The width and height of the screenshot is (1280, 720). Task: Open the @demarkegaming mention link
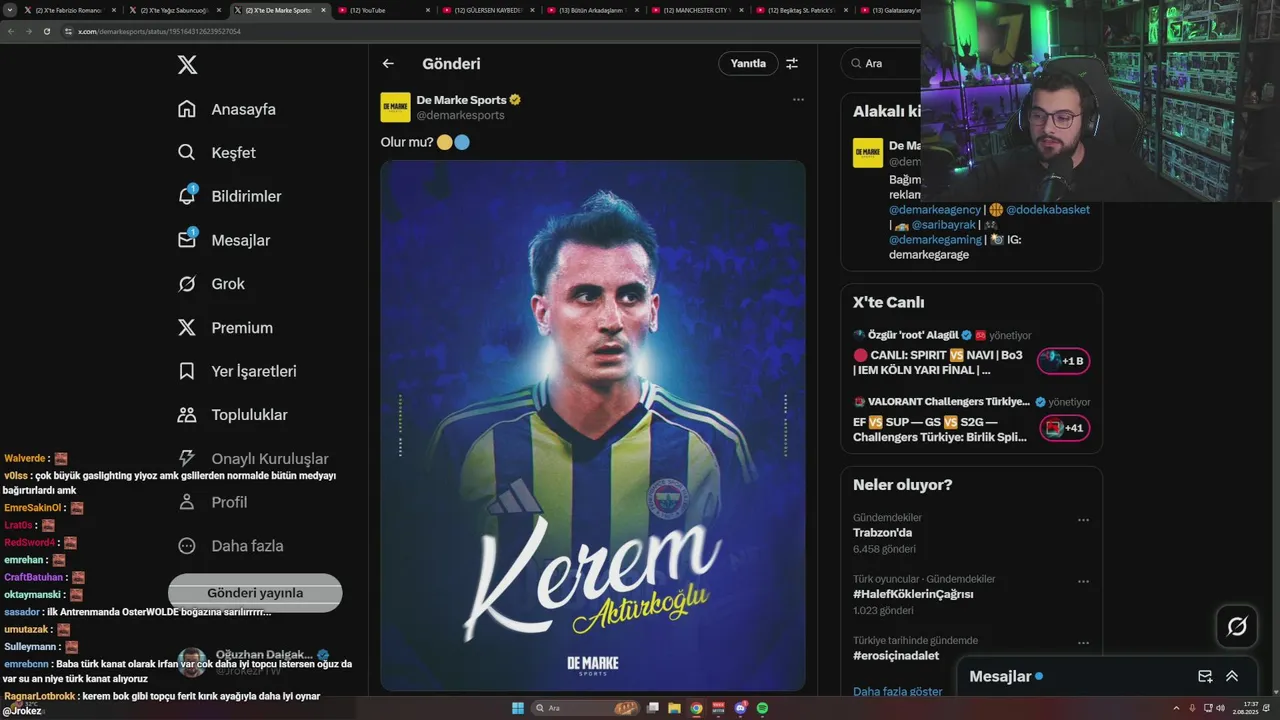pyautogui.click(x=935, y=240)
